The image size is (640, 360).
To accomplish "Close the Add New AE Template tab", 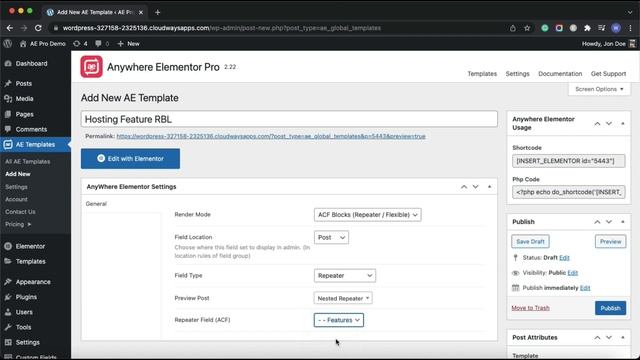I will (x=141, y=12).
